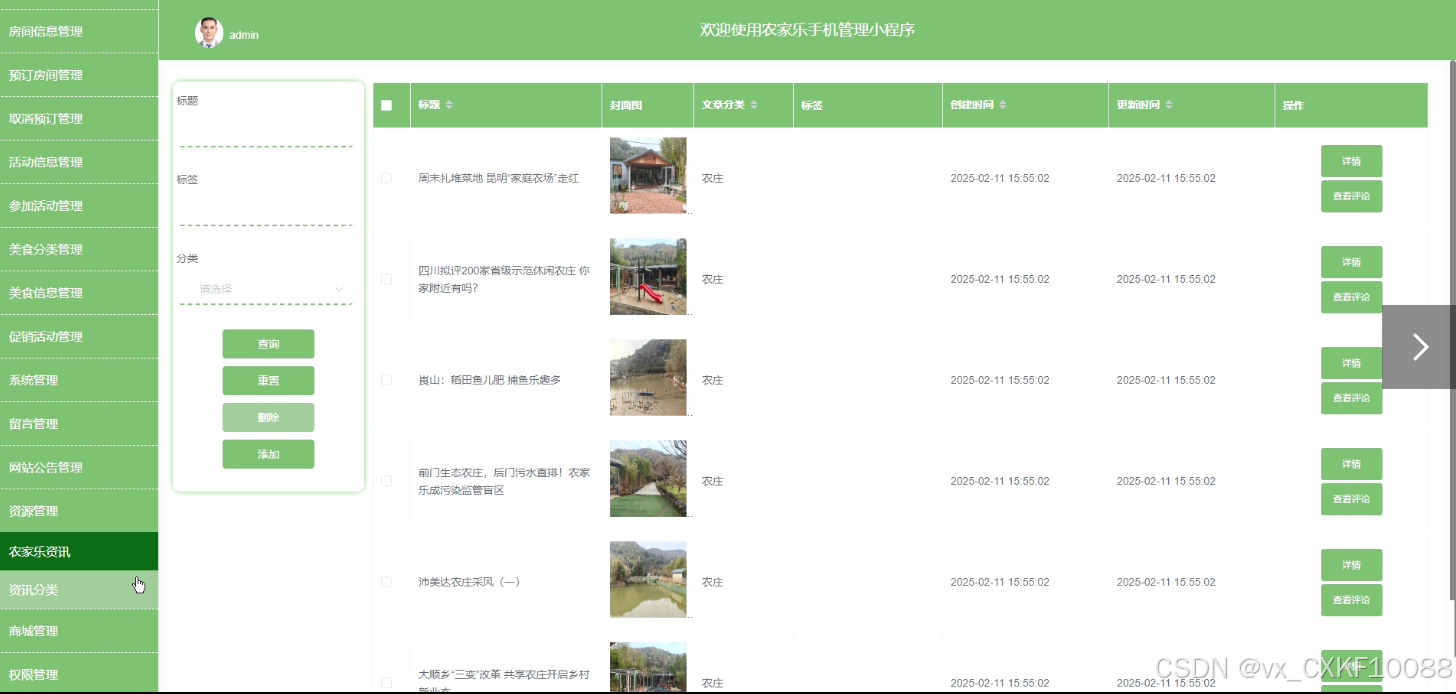Expand 系统管理 in the sidebar
Viewport: 1456px width, 694px height.
pyautogui.click(x=79, y=380)
